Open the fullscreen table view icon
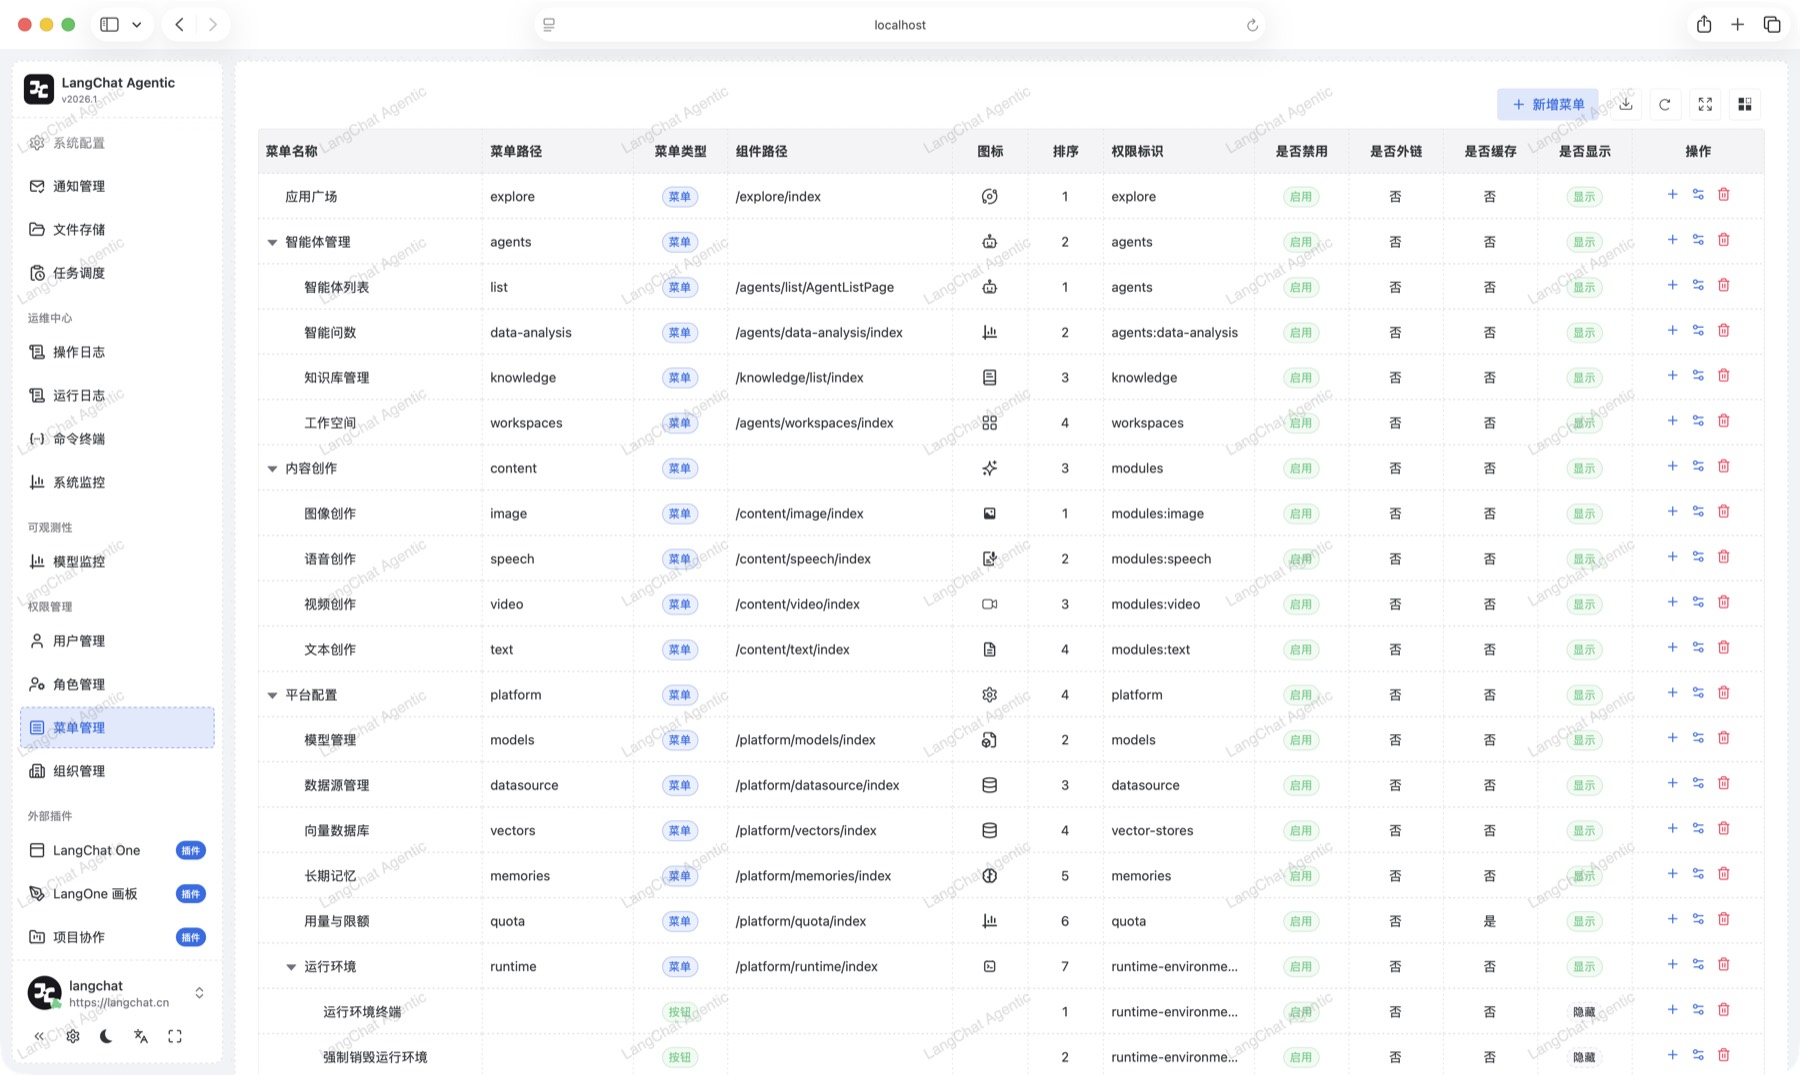Viewport: 1800px width, 1075px height. coord(1705,104)
